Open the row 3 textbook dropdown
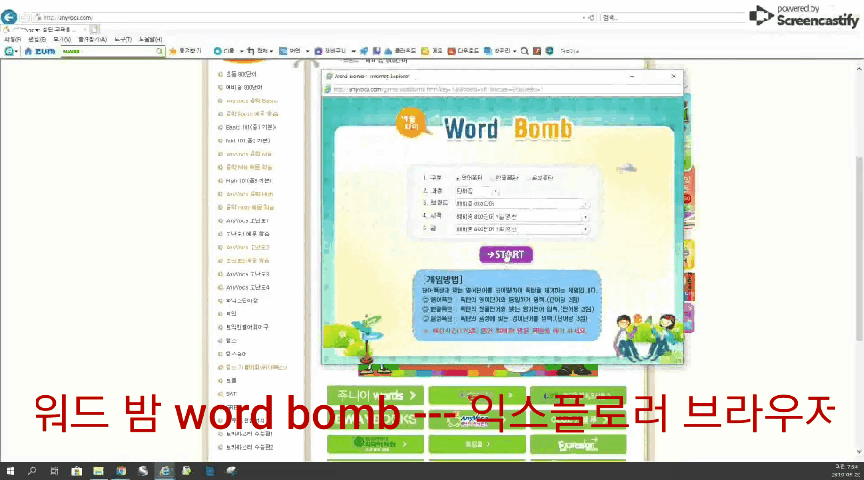This screenshot has width=864, height=480. point(522,204)
